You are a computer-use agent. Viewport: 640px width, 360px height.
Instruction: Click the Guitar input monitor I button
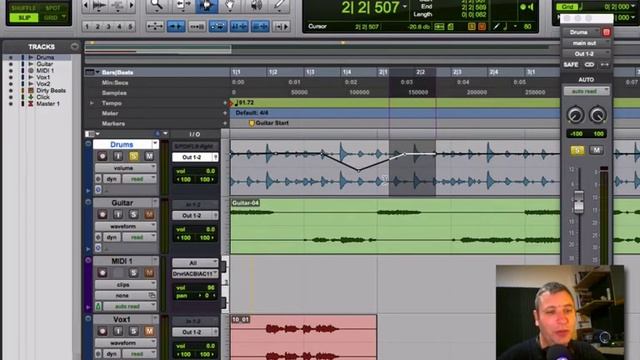point(118,214)
